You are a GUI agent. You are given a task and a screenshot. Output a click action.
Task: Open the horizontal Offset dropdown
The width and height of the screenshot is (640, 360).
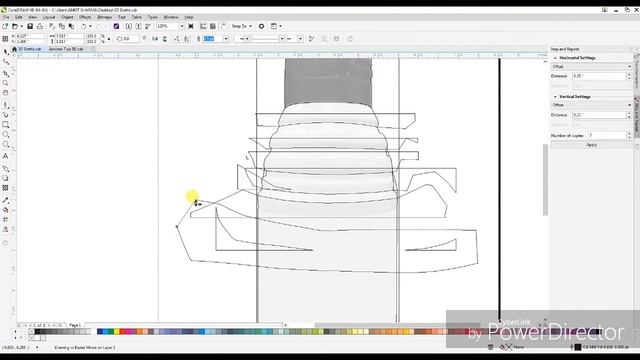[591, 67]
